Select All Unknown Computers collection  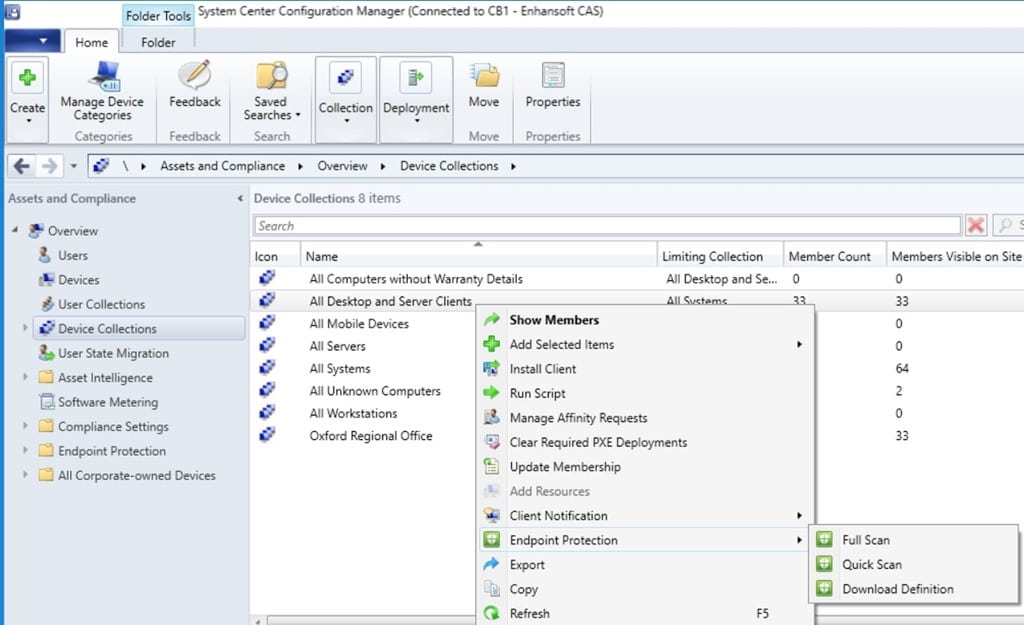click(x=375, y=391)
